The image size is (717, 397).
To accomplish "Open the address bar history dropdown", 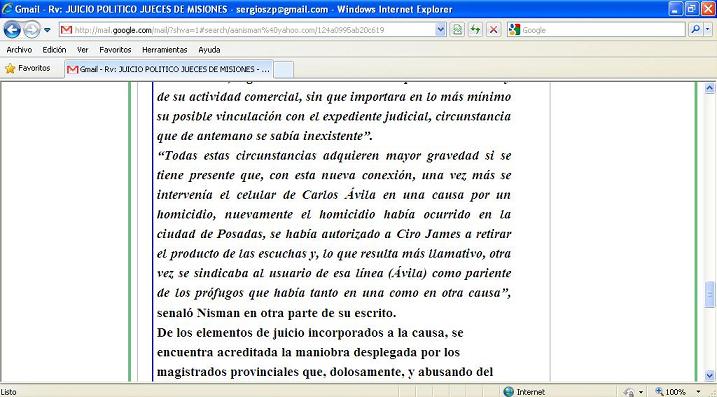I will pyautogui.click(x=440, y=30).
